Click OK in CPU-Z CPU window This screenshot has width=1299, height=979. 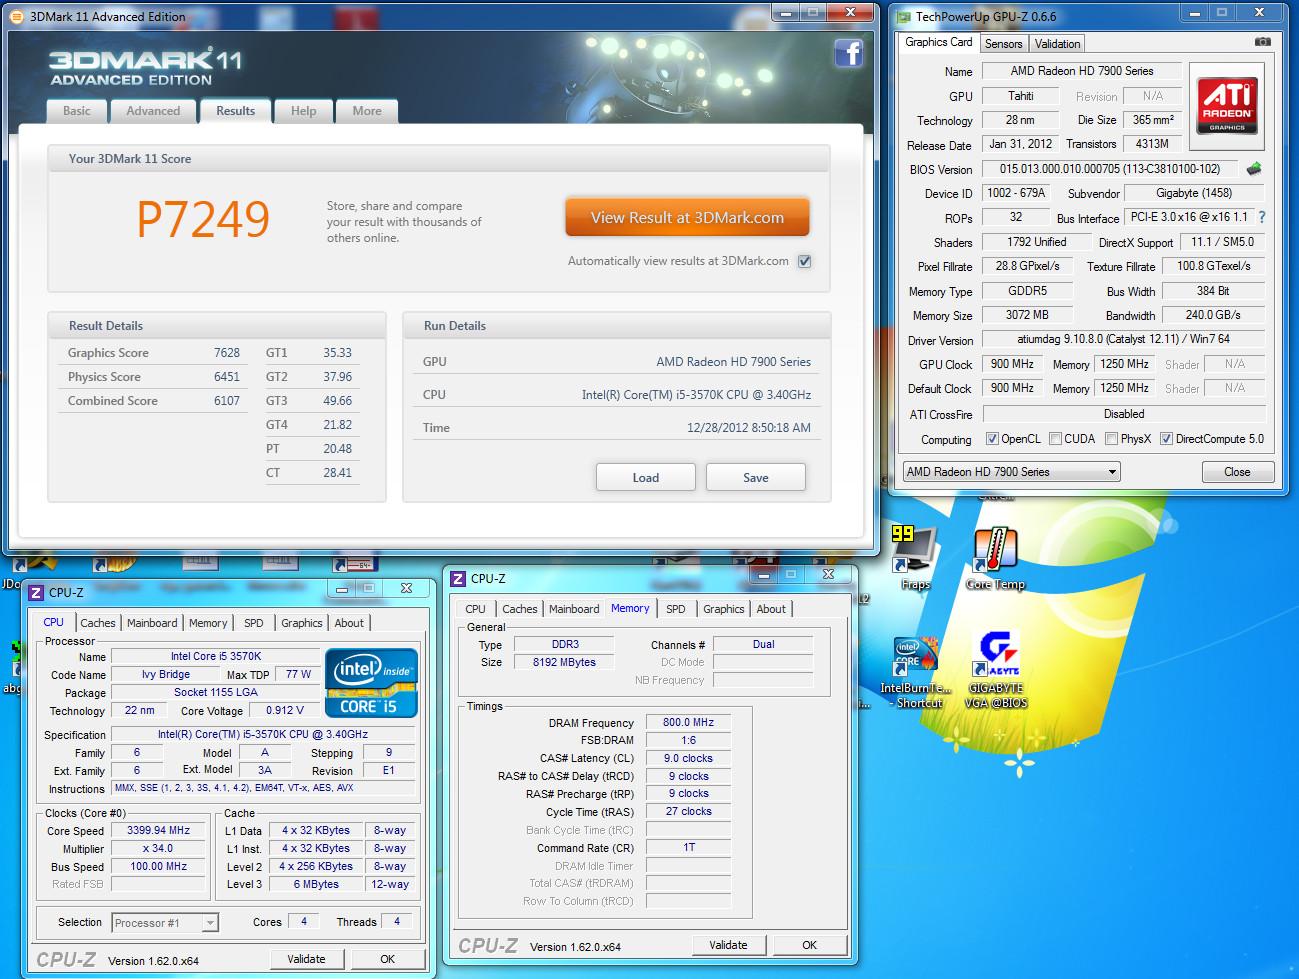click(x=387, y=959)
